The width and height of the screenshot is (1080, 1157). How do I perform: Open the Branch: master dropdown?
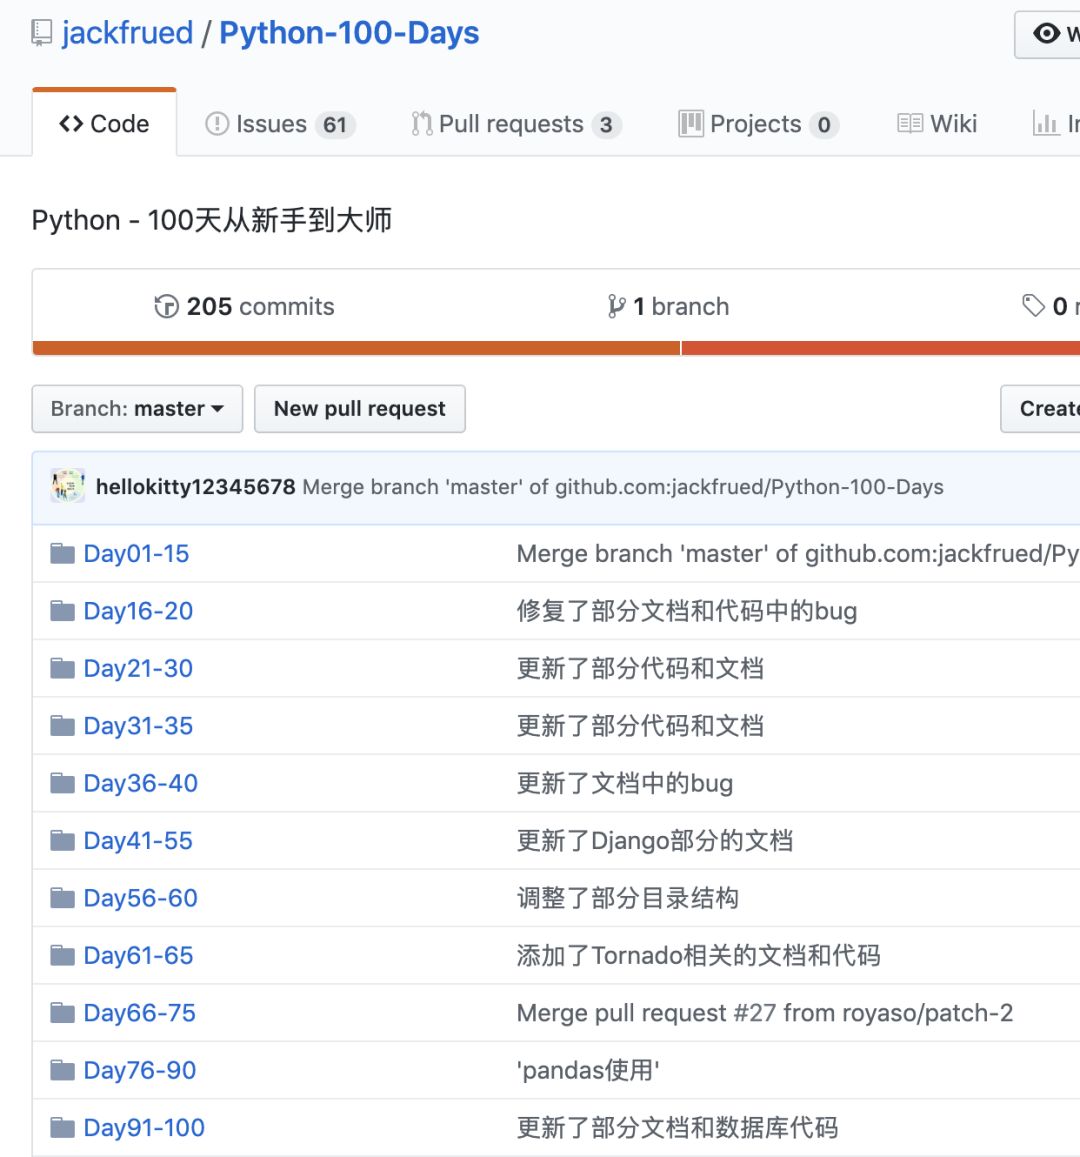point(137,409)
